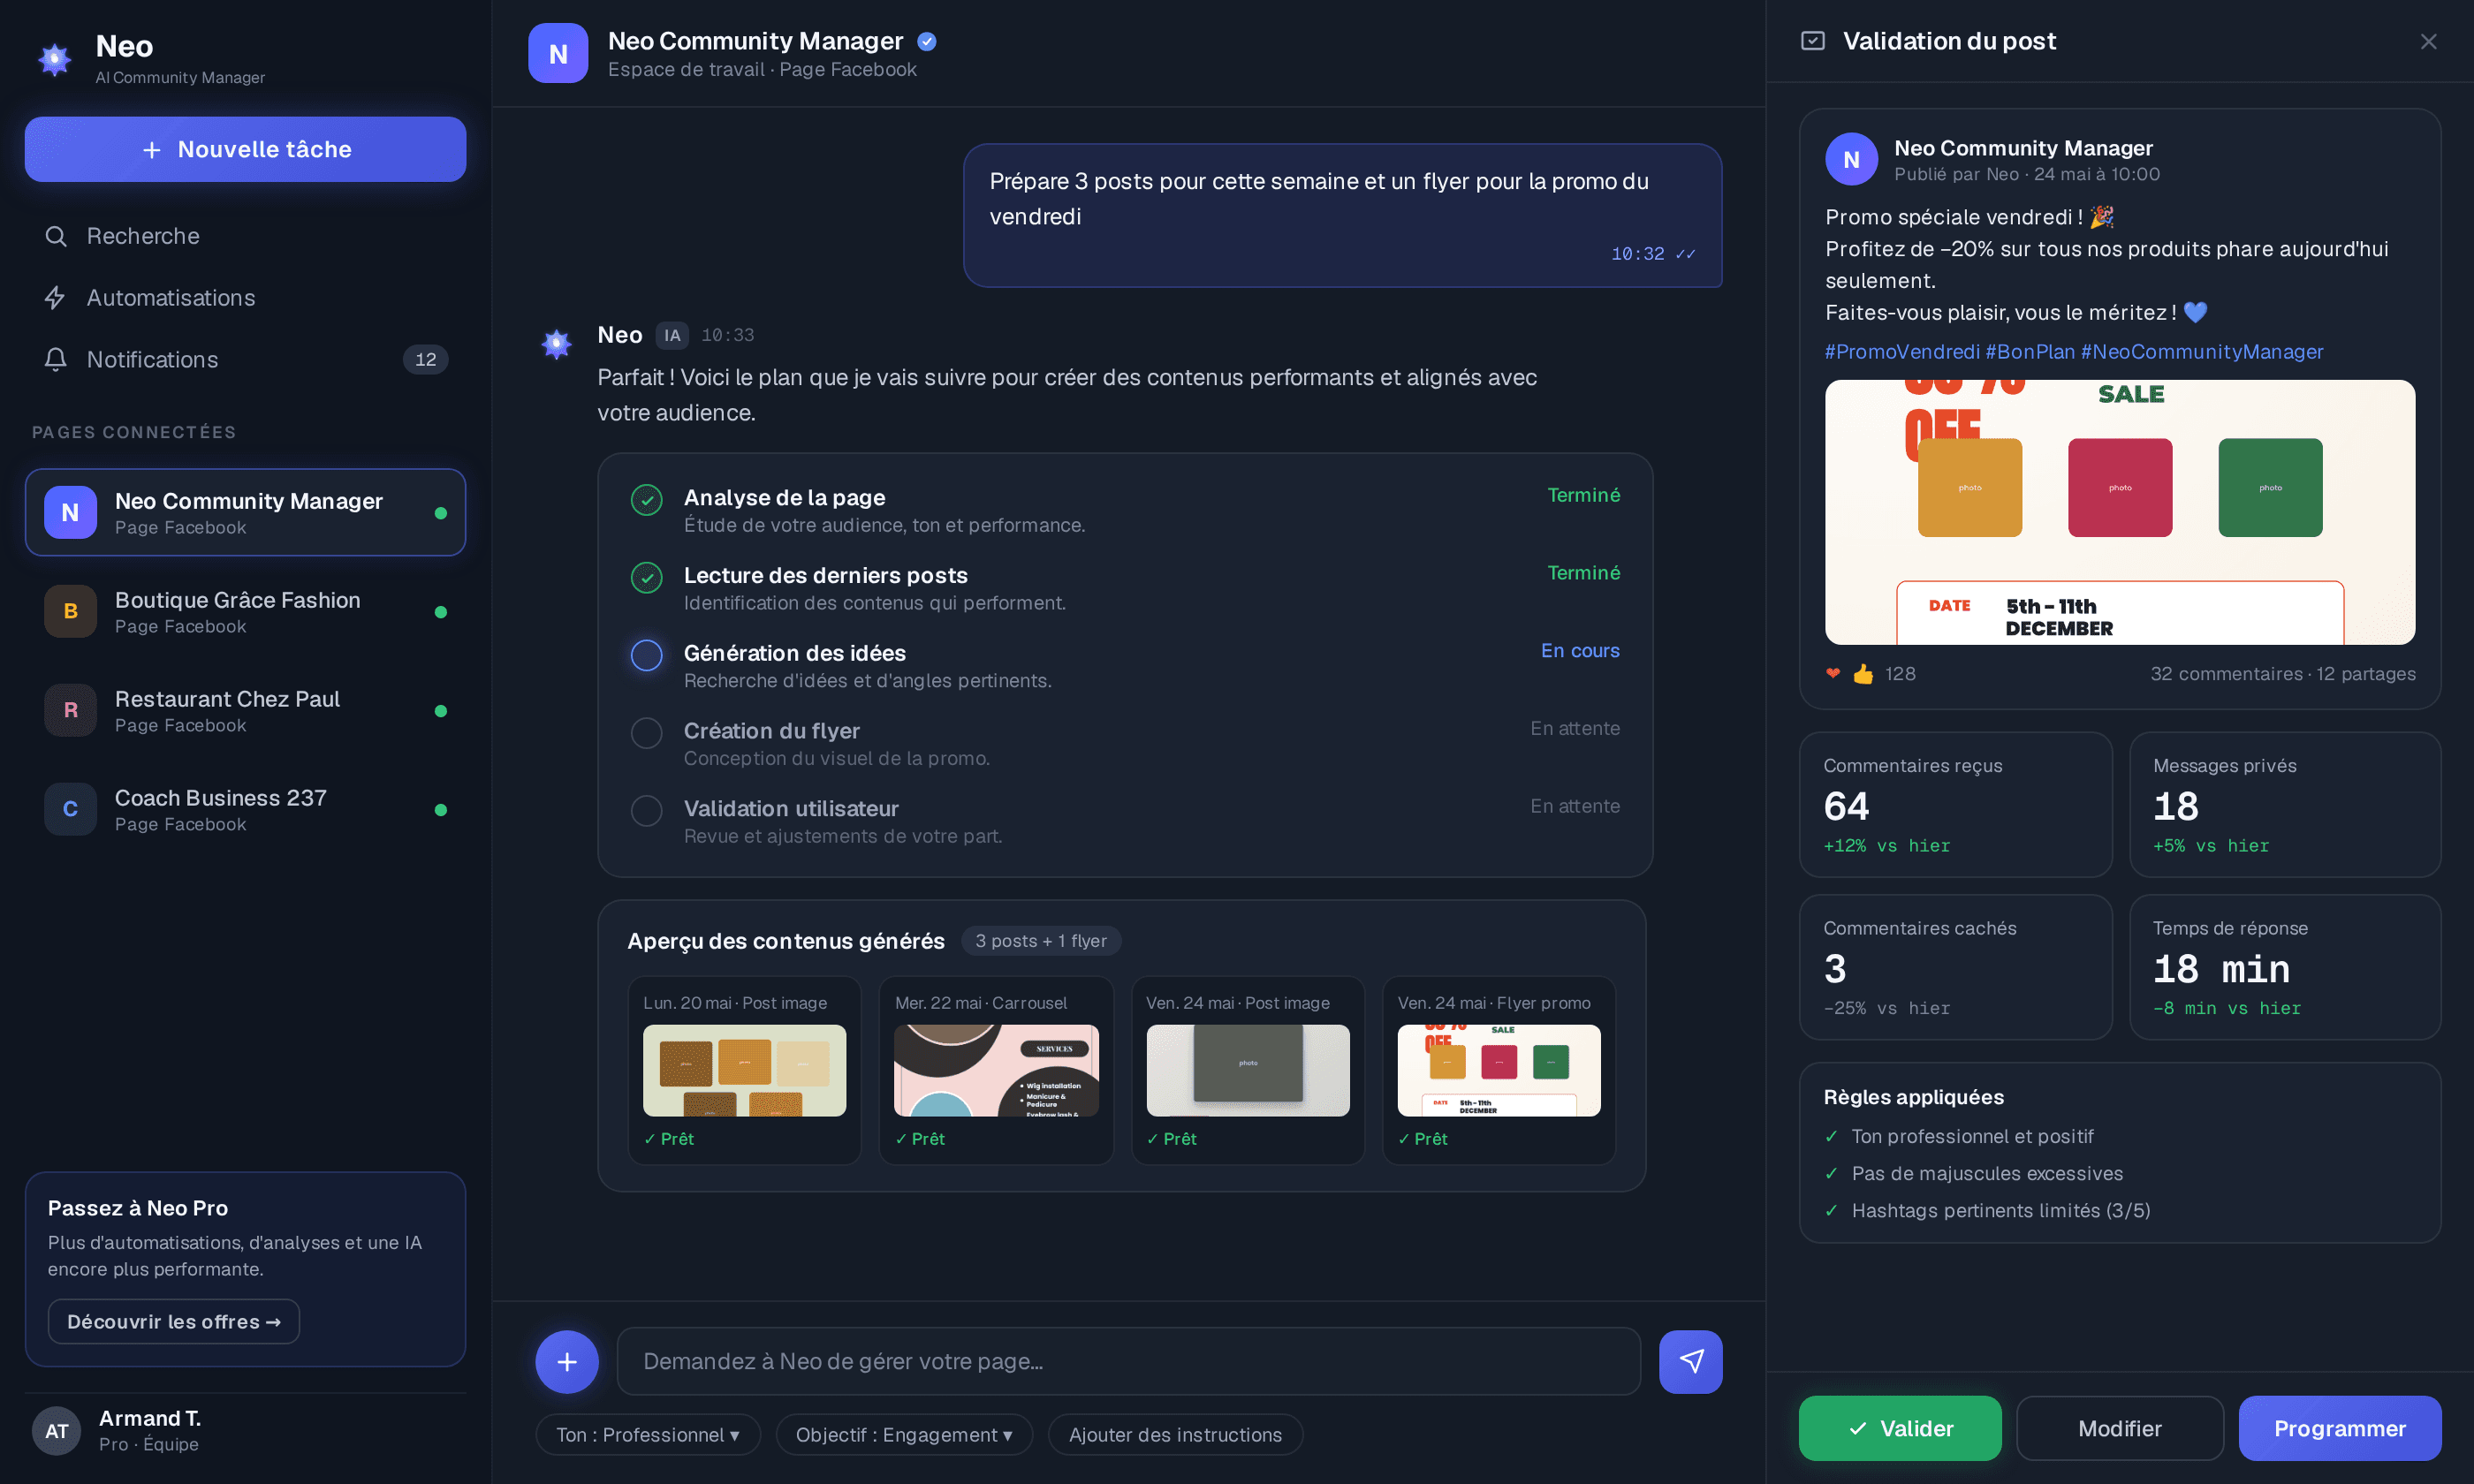Click checked circle for Lecture des derniers posts
Screen dimensions: 2474x1484
pos(647,578)
